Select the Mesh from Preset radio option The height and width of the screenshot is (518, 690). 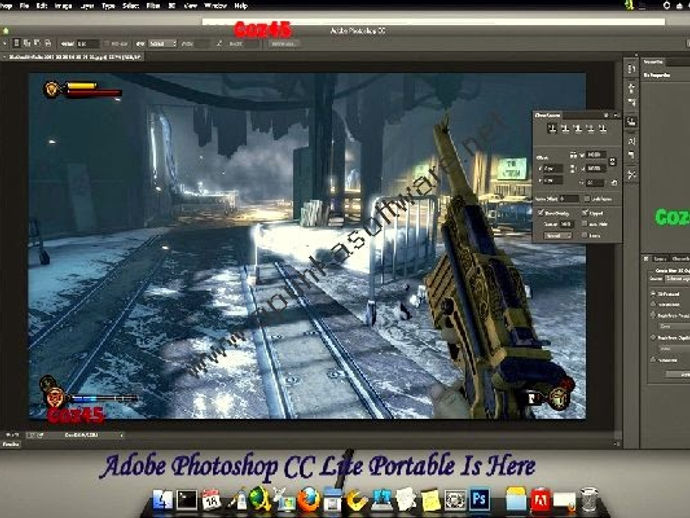[653, 316]
